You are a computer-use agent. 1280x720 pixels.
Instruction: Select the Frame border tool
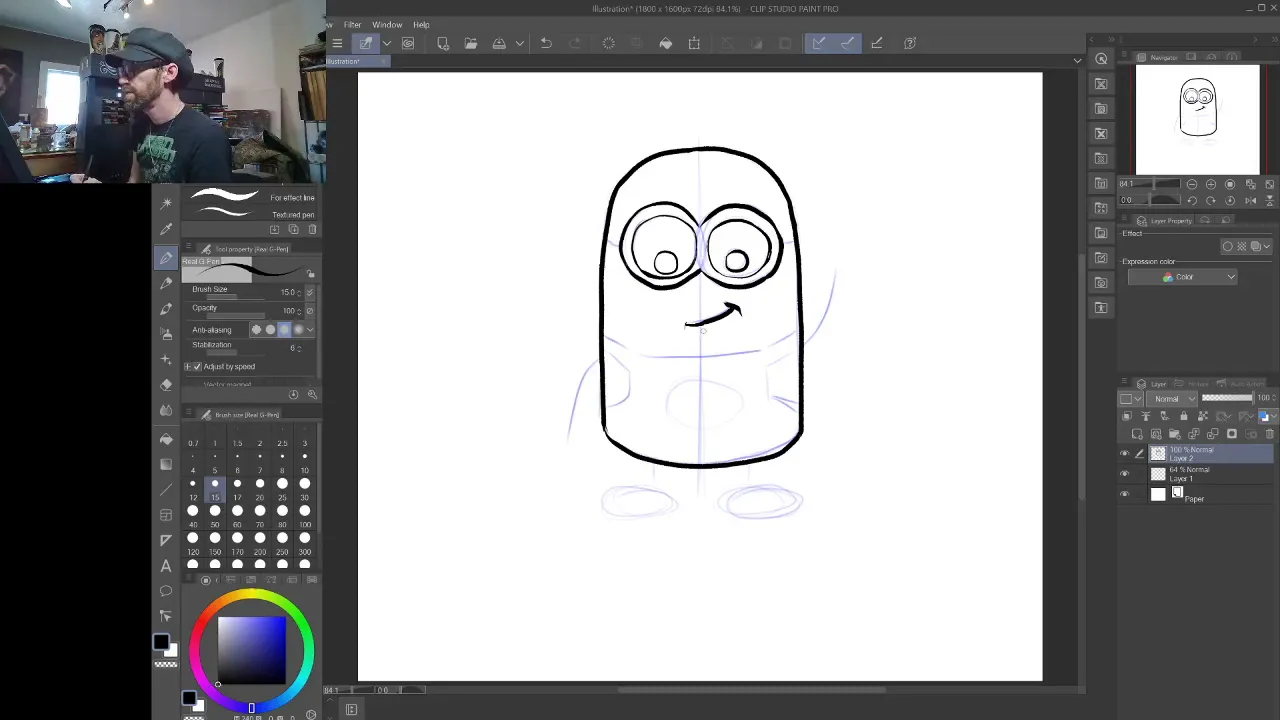pos(166,515)
